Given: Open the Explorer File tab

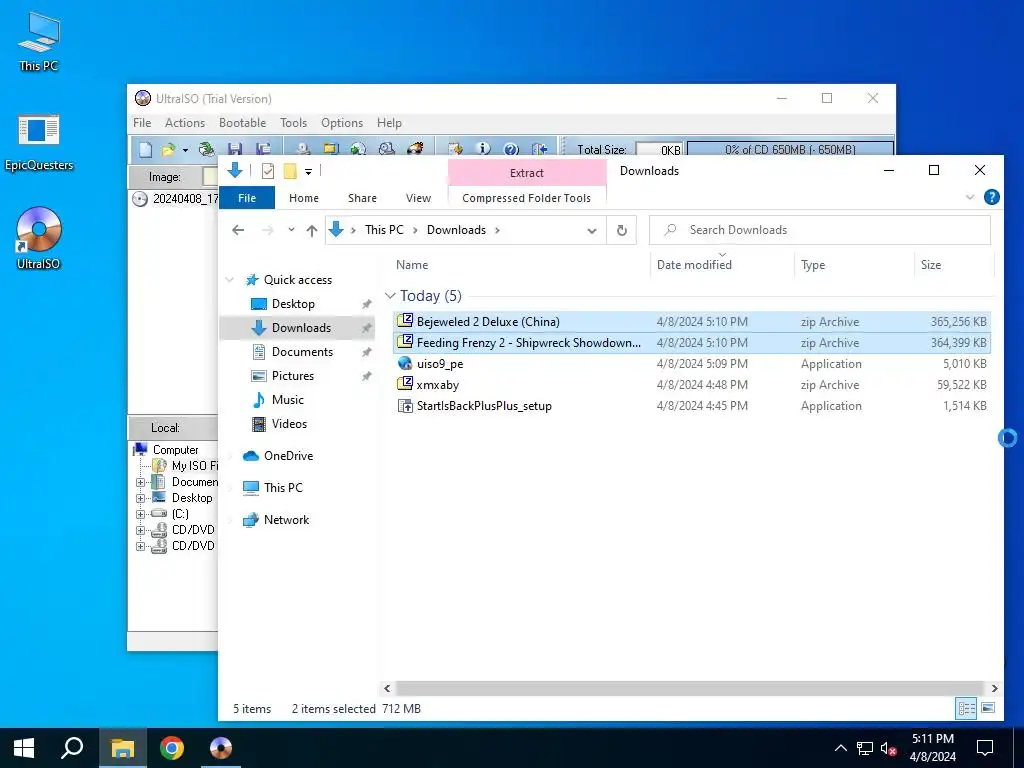Looking at the screenshot, I should [x=247, y=198].
